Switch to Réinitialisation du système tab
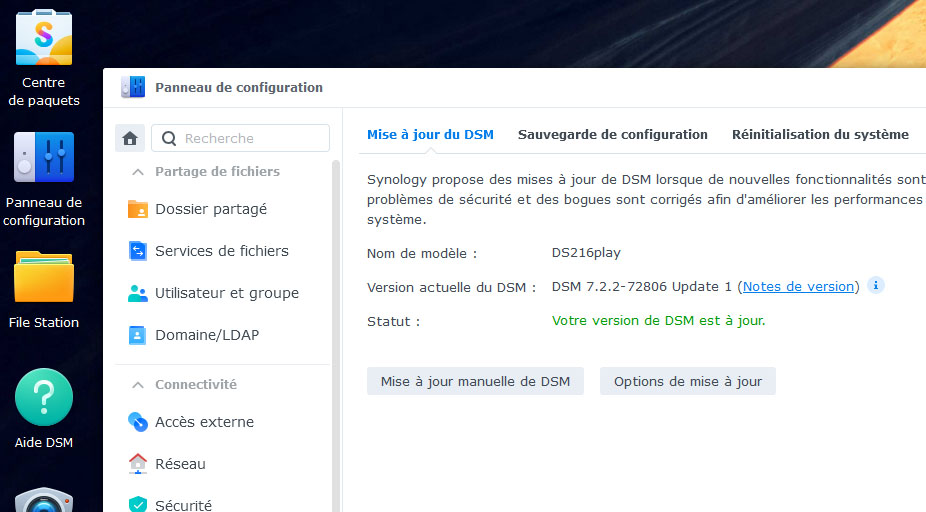Viewport: 926px width, 512px height. (820, 134)
